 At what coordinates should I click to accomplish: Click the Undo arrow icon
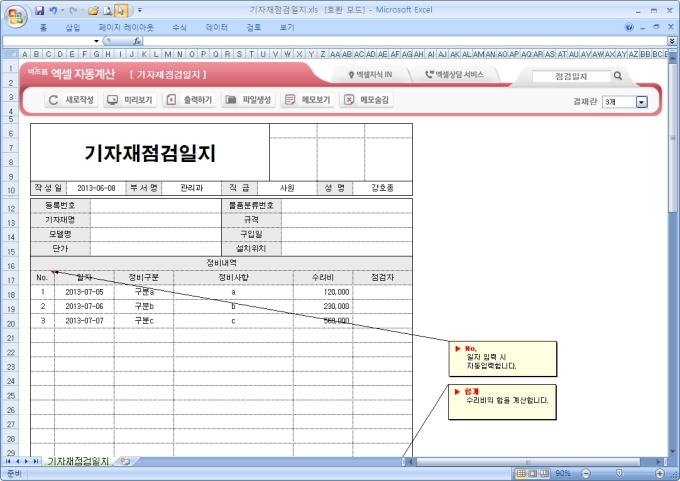click(54, 9)
